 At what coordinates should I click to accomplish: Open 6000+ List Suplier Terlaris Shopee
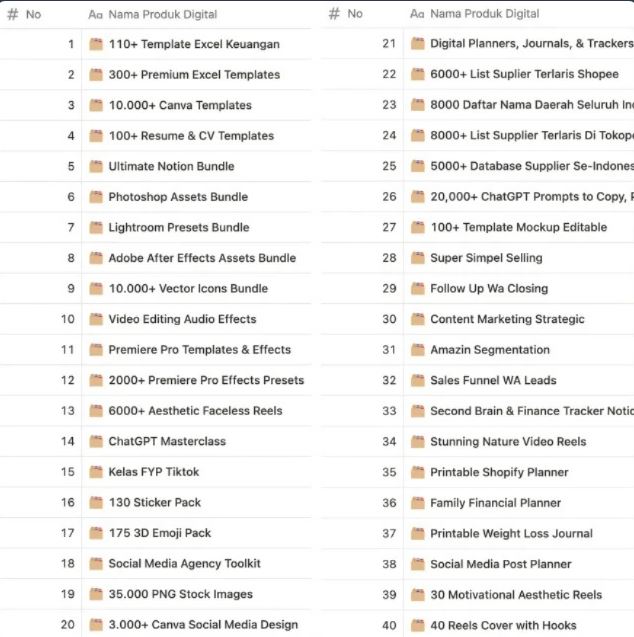(x=524, y=74)
